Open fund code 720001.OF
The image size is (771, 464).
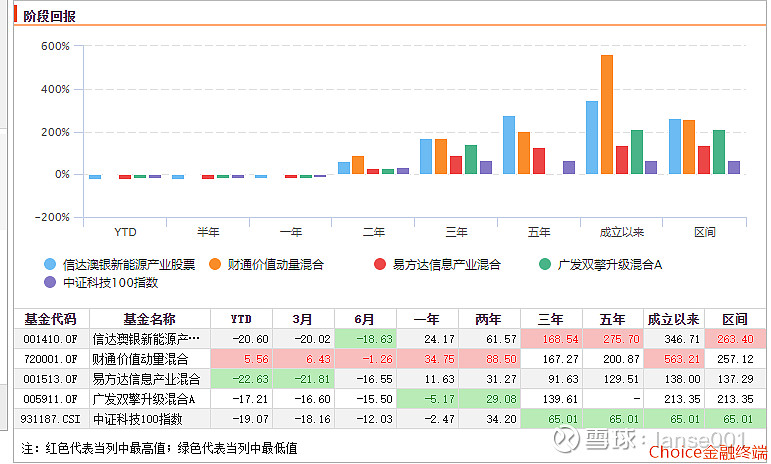50,359
